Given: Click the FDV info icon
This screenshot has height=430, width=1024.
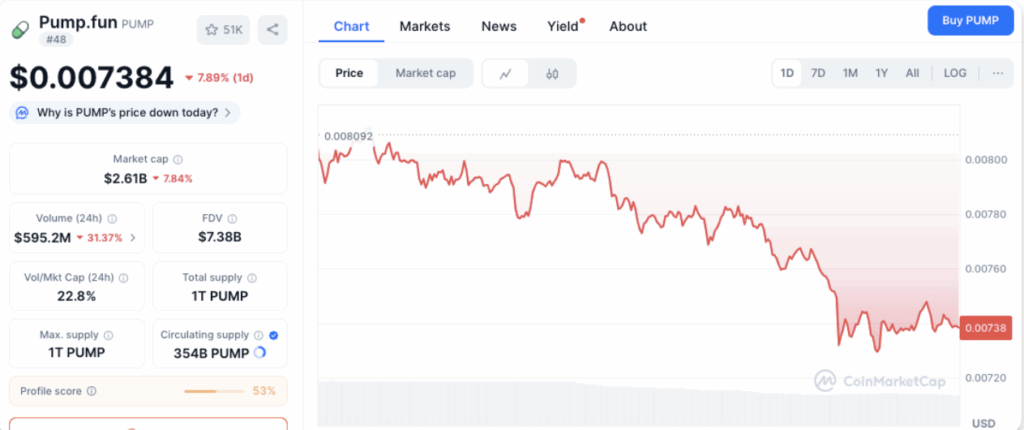Looking at the screenshot, I should 233,218.
